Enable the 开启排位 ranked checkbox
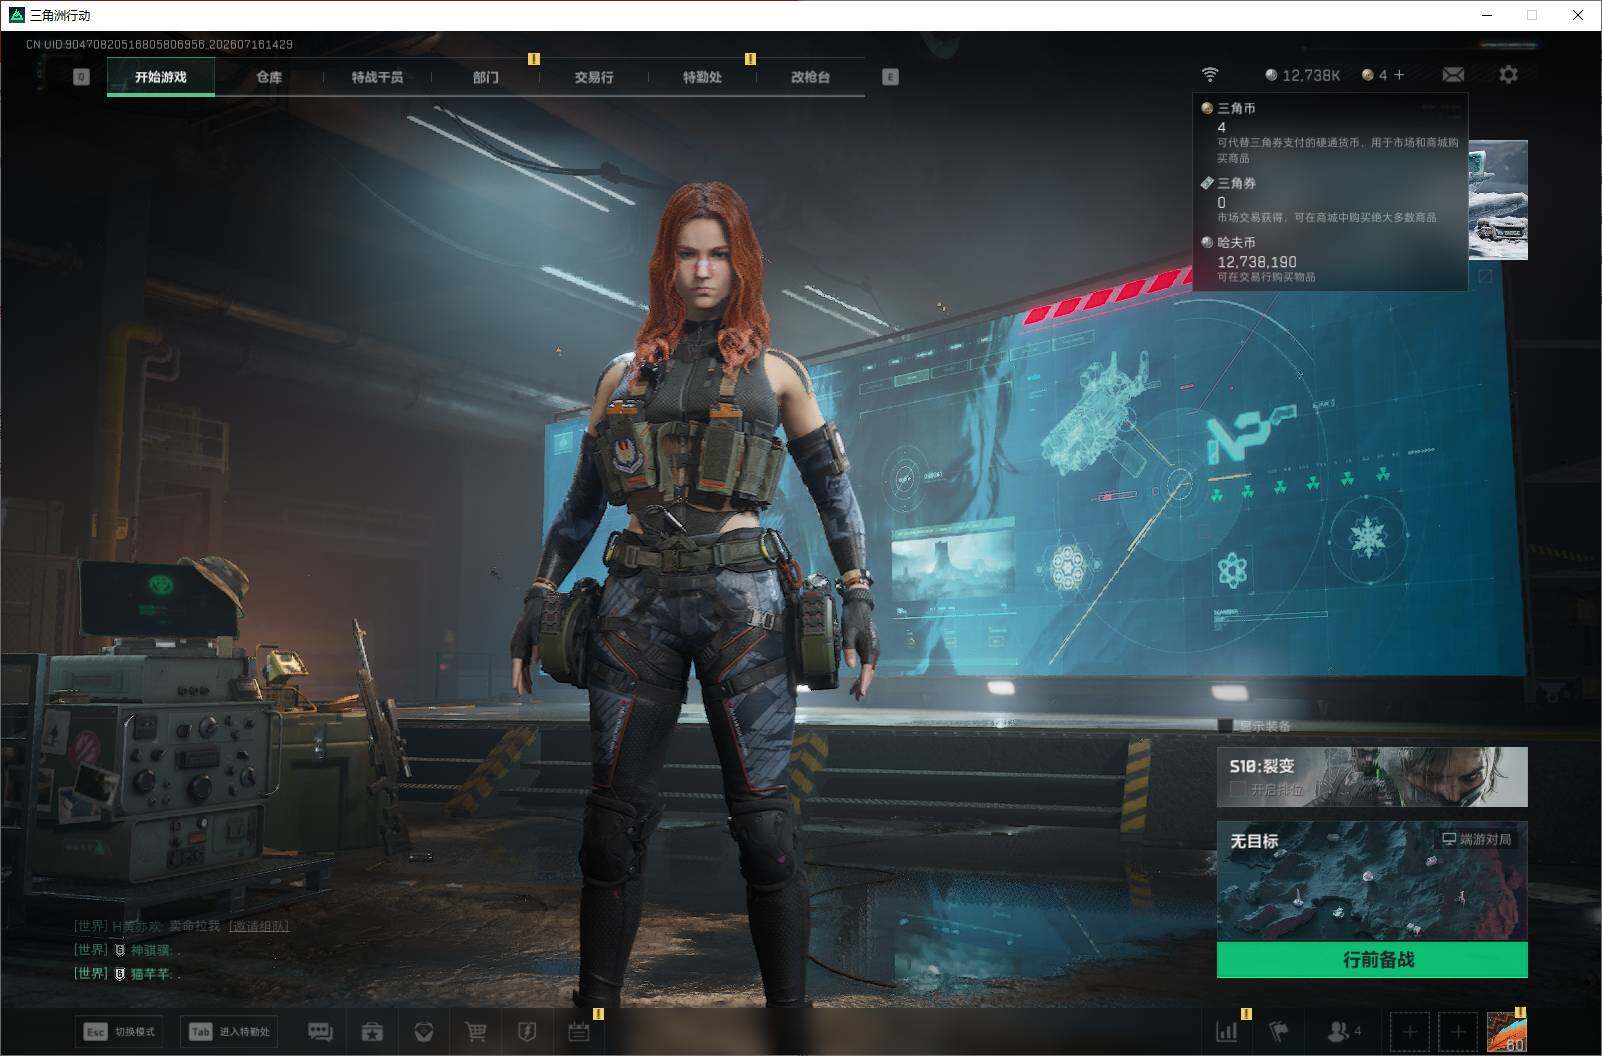Image resolution: width=1602 pixels, height=1056 pixels. click(1237, 789)
